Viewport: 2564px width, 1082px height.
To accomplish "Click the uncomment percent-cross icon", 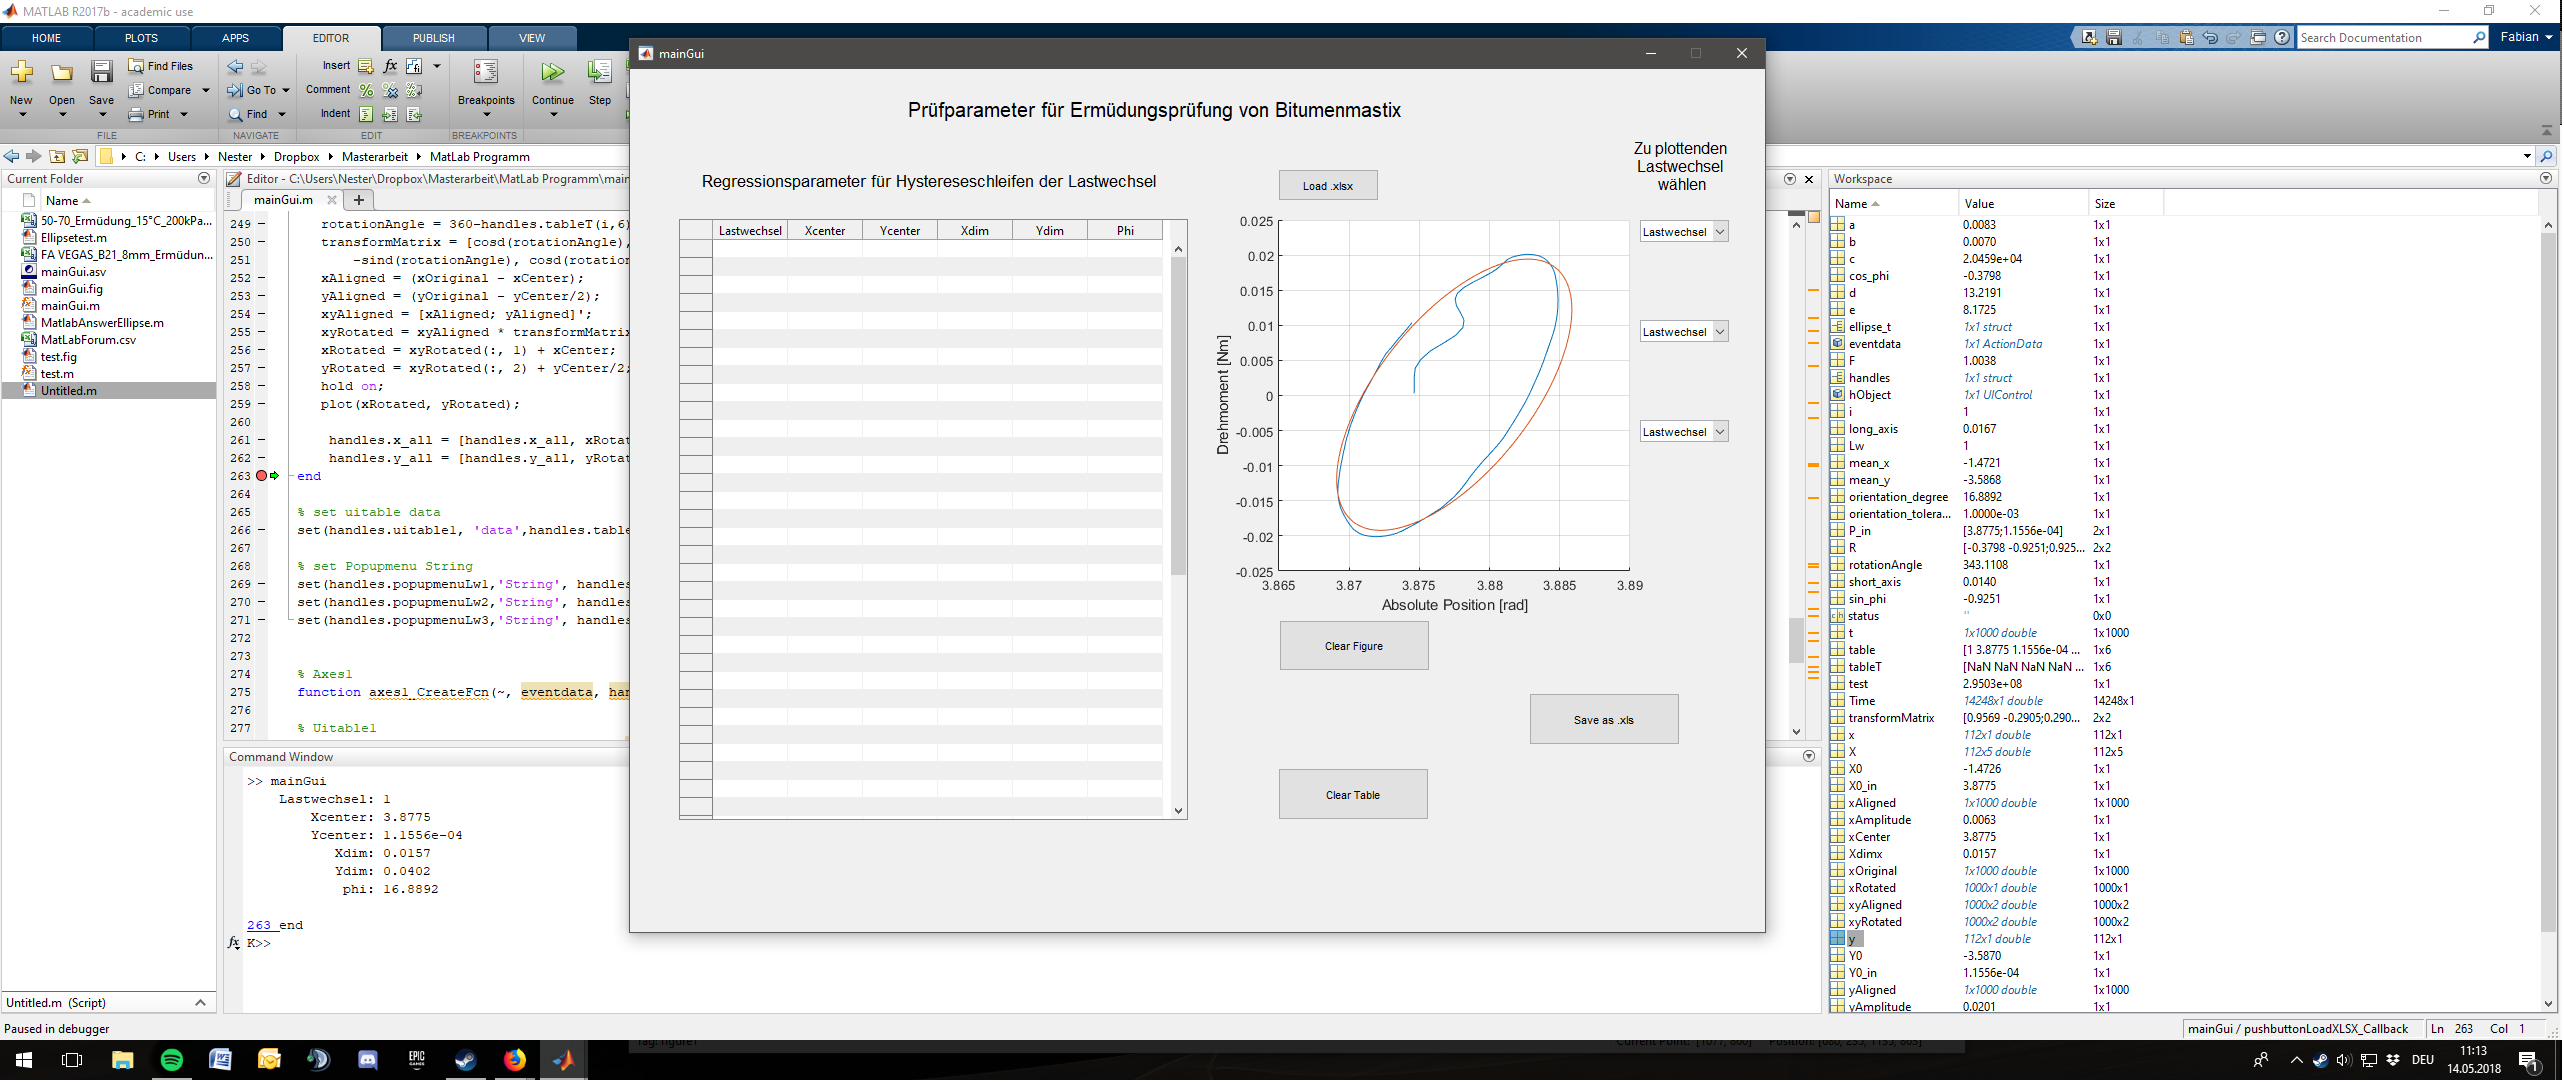I will pyautogui.click(x=390, y=91).
